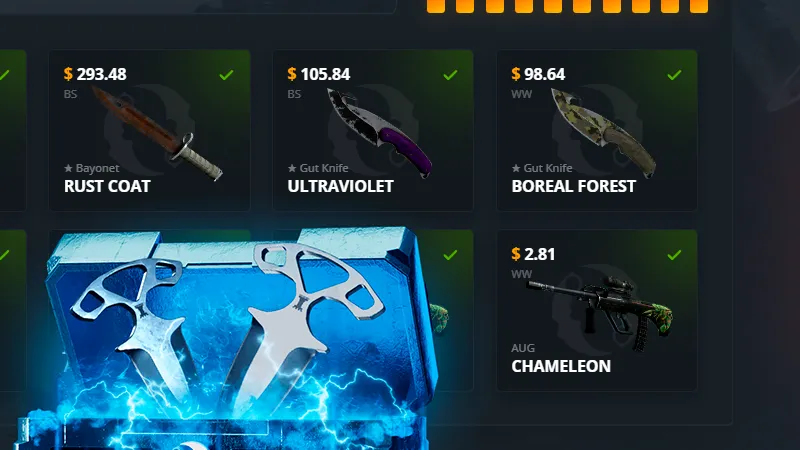Click the BOREAL FOREST skin name
Screen dimensions: 800x450
(573, 186)
